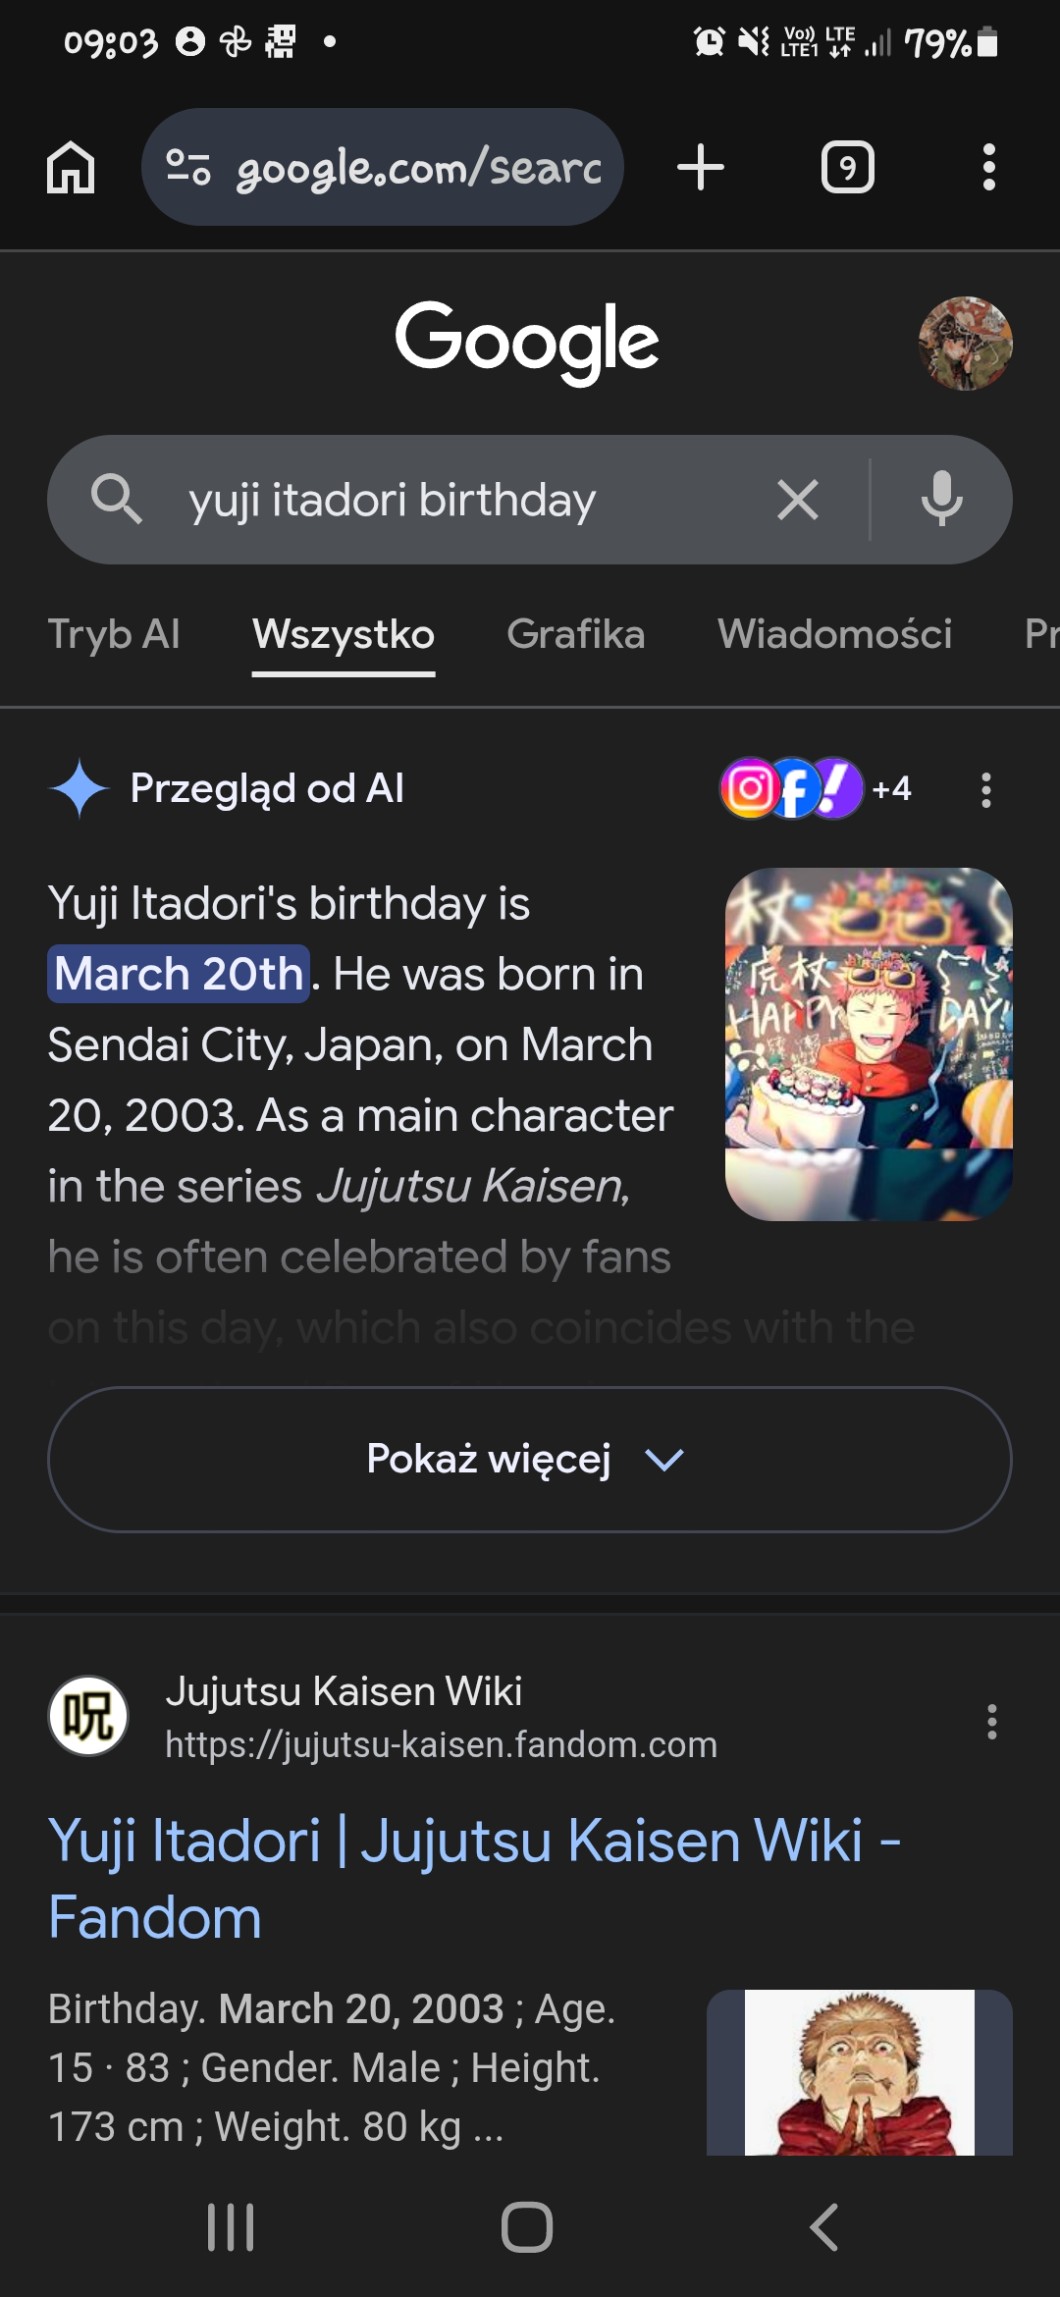Switch to the Tryb AI tab
1060x2297 pixels.
pos(114,634)
